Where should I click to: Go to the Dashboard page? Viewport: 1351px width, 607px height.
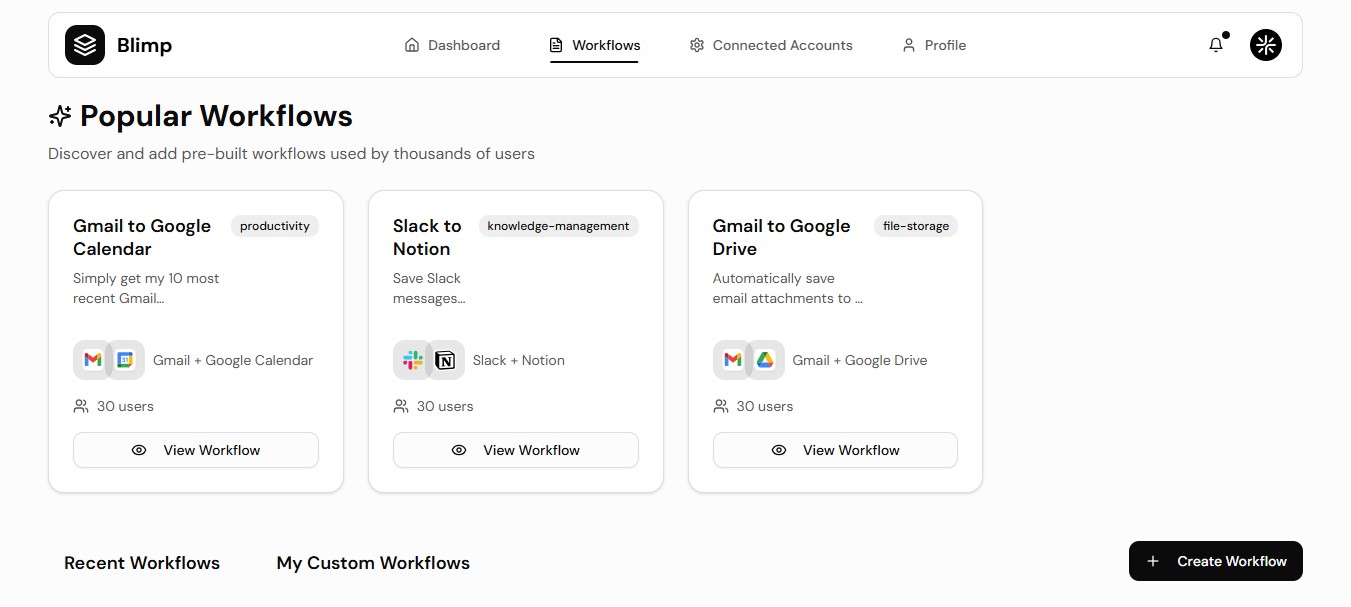coord(452,45)
